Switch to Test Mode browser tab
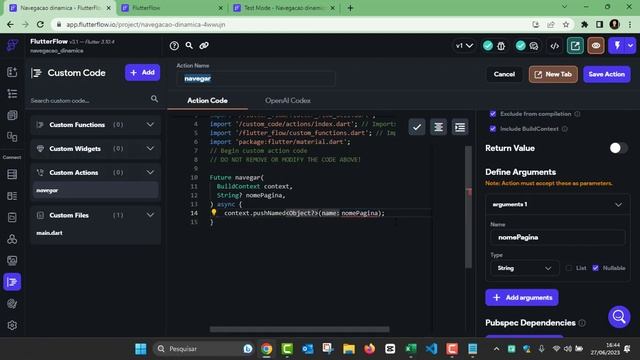Screen dimensions: 640x360 (x=284, y=8)
